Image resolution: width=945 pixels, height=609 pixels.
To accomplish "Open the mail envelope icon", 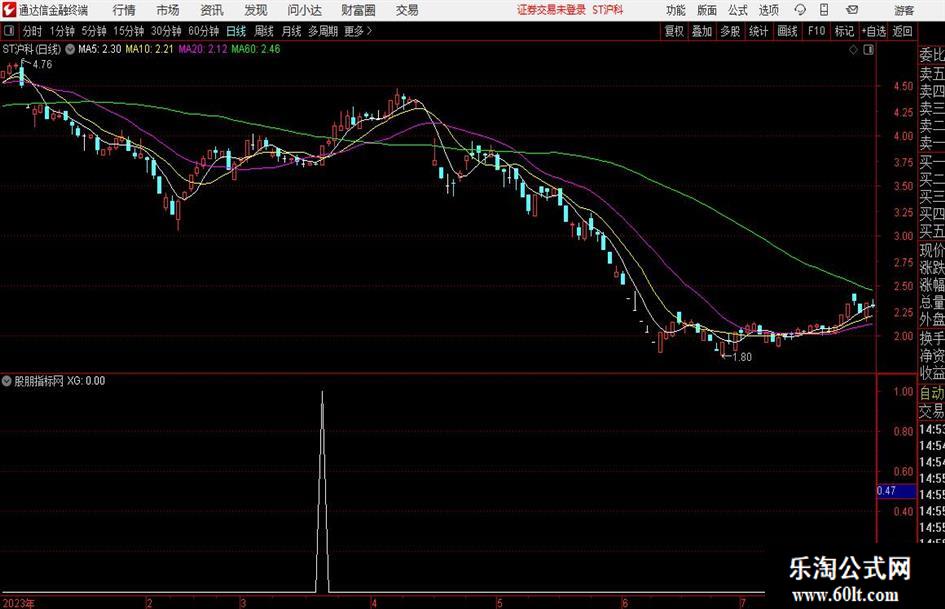I will point(852,10).
